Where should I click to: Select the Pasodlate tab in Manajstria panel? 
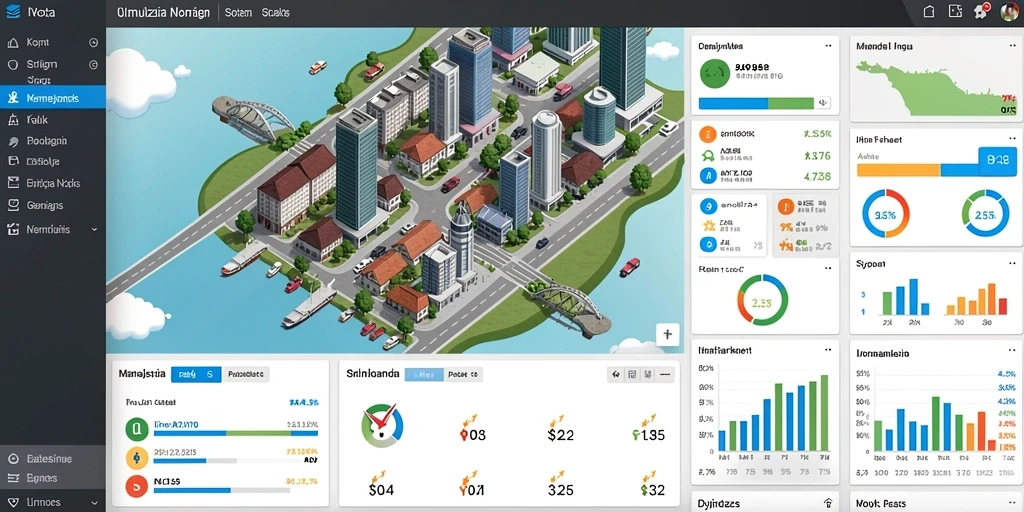246,375
